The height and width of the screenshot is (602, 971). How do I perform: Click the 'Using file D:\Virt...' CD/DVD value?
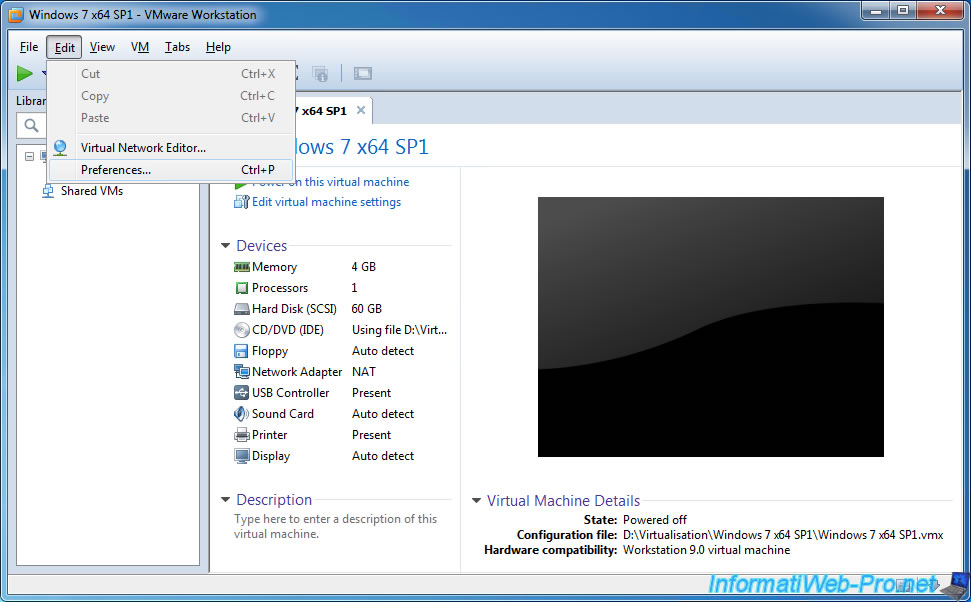pos(399,330)
